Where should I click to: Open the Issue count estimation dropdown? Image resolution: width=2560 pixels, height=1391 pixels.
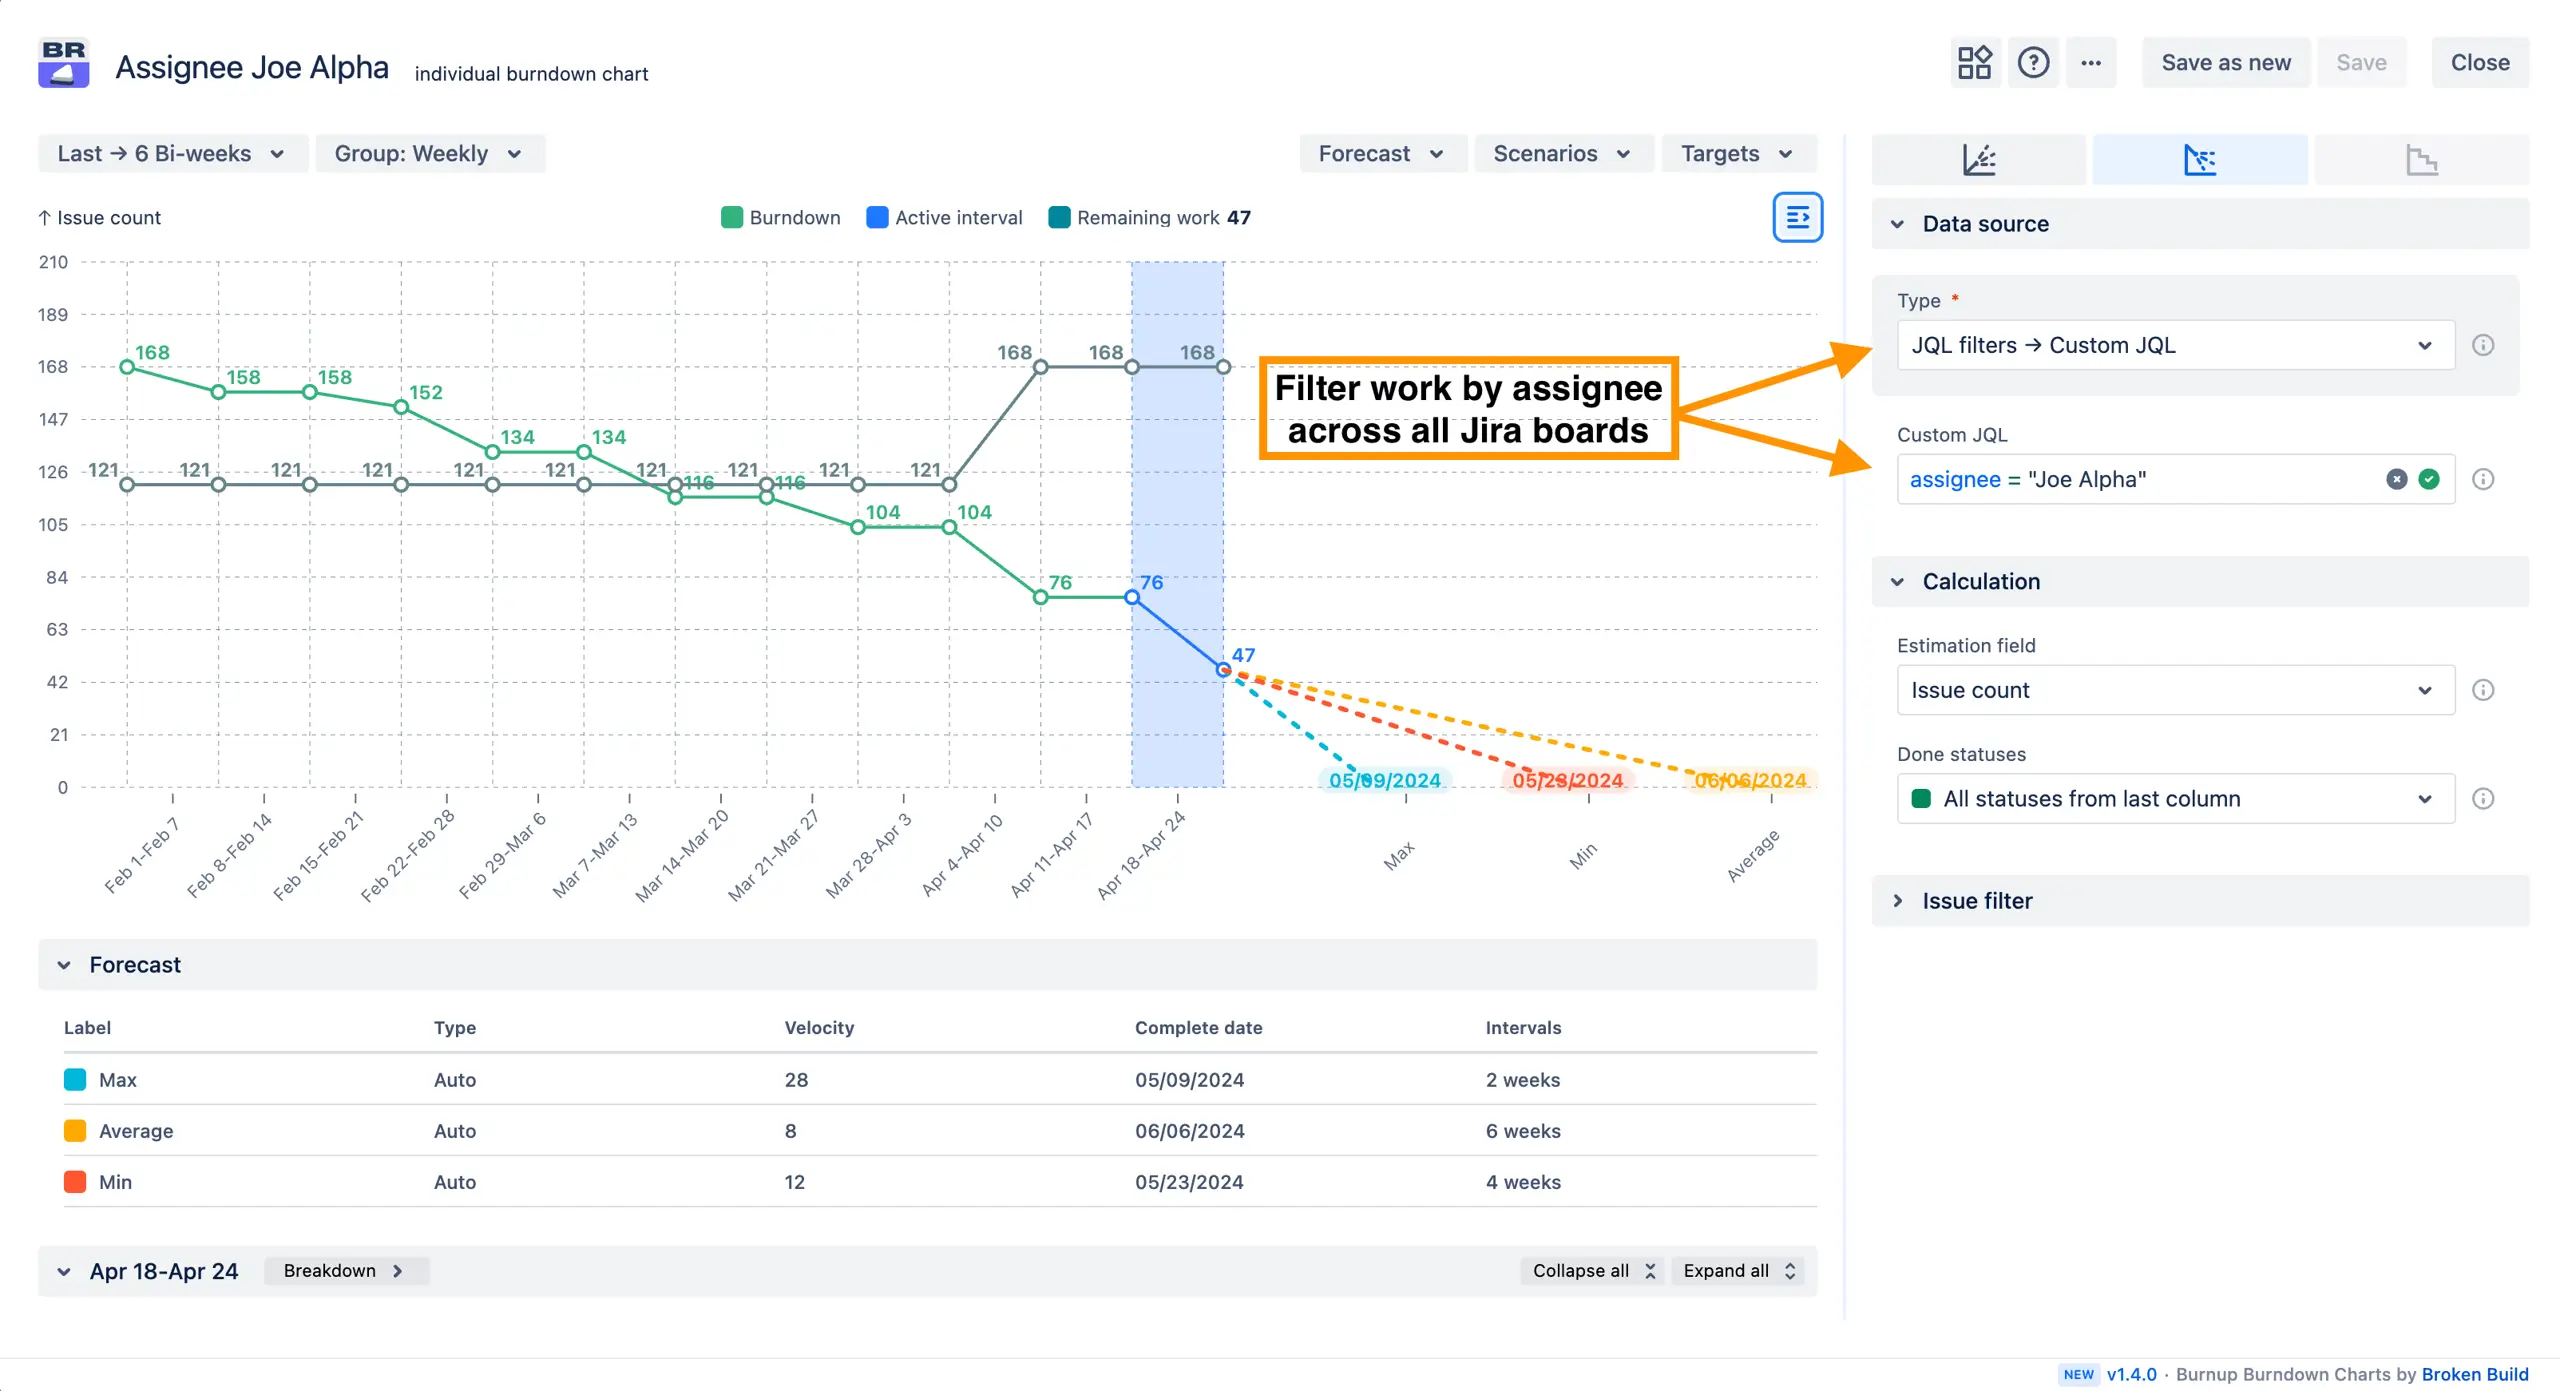point(2175,690)
